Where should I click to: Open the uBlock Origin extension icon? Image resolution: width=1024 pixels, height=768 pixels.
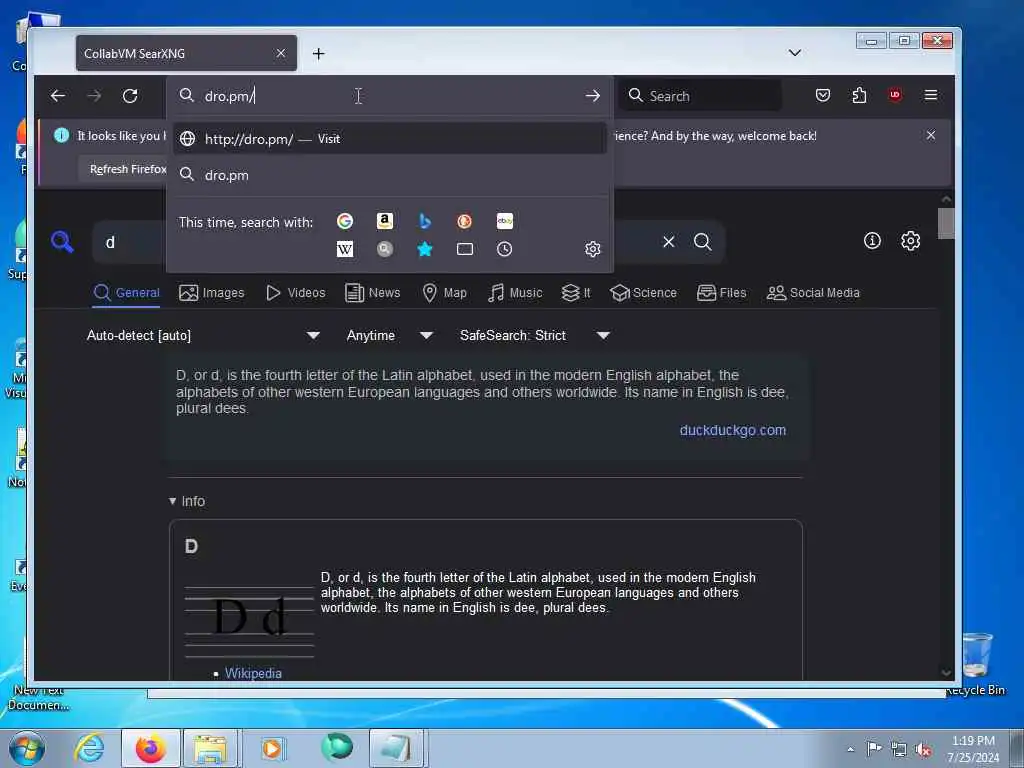[x=895, y=95]
